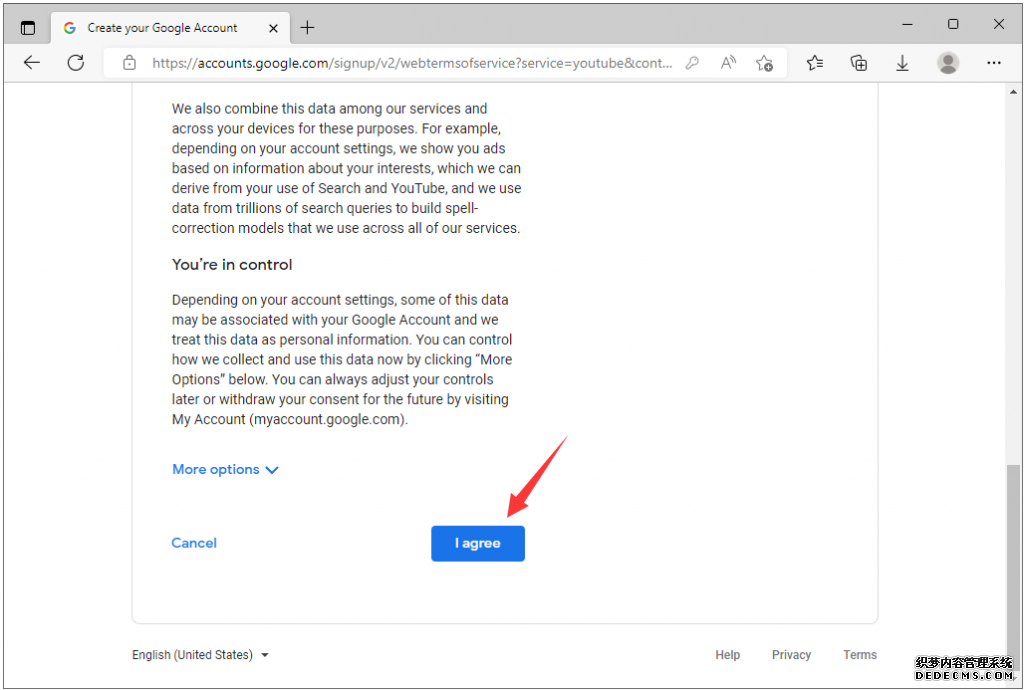Open the Favorites list icon
1024x690 pixels.
tap(814, 63)
